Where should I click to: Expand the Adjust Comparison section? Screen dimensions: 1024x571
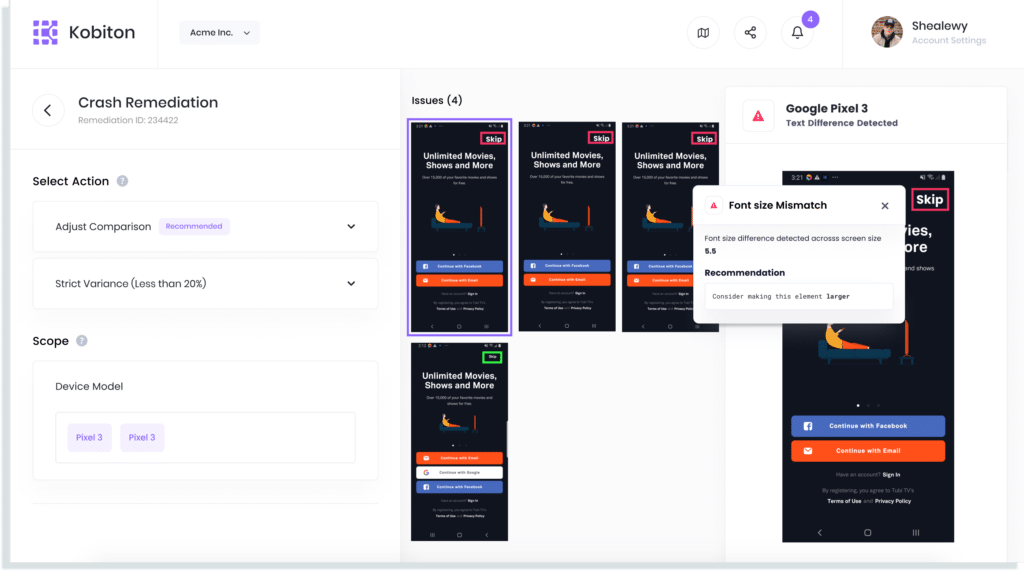(x=351, y=227)
